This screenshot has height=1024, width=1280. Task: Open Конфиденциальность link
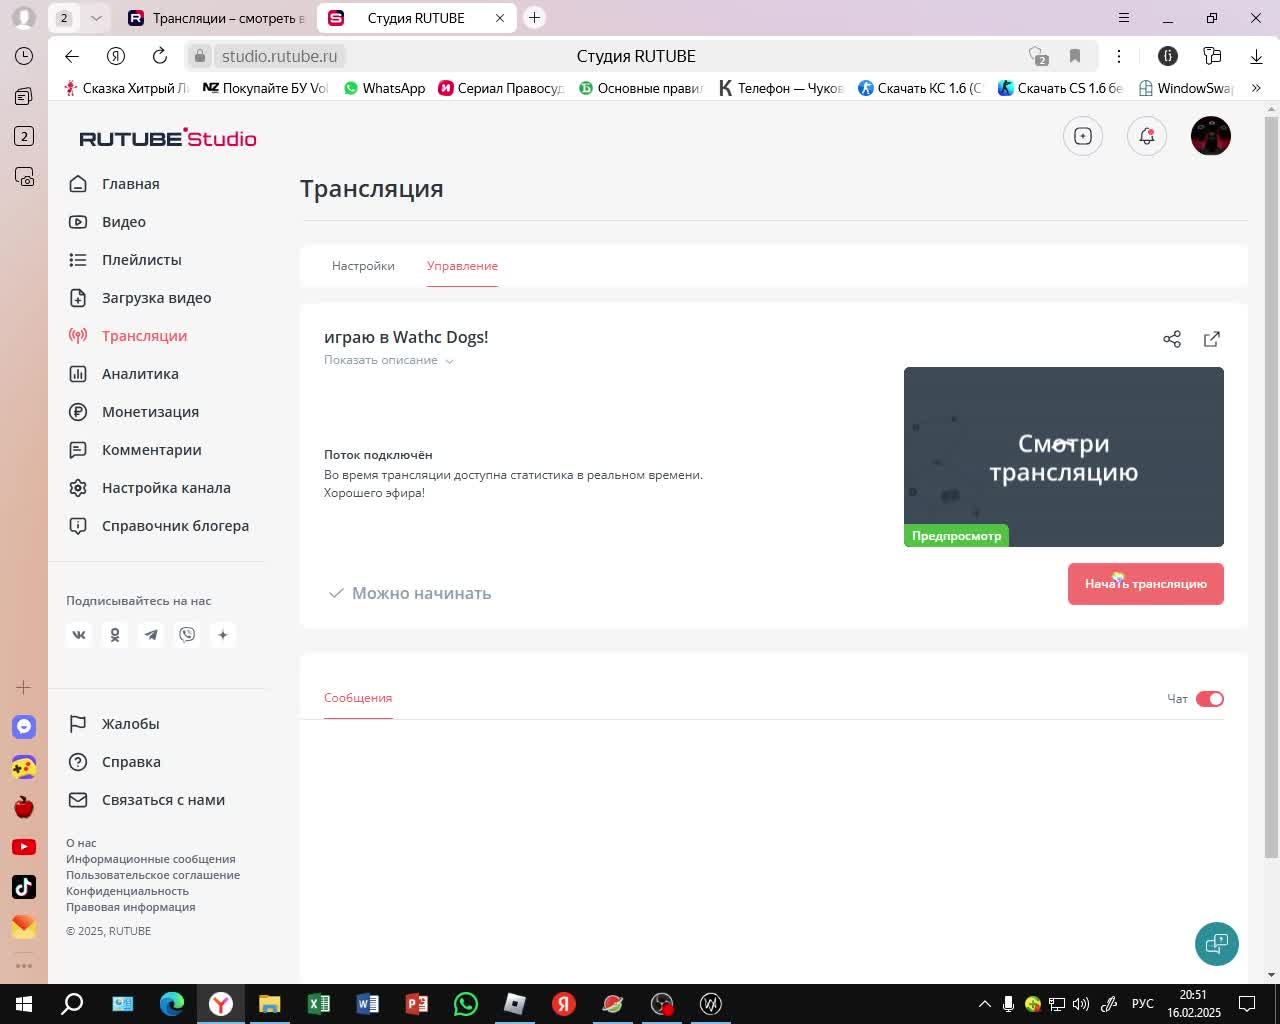(127, 891)
